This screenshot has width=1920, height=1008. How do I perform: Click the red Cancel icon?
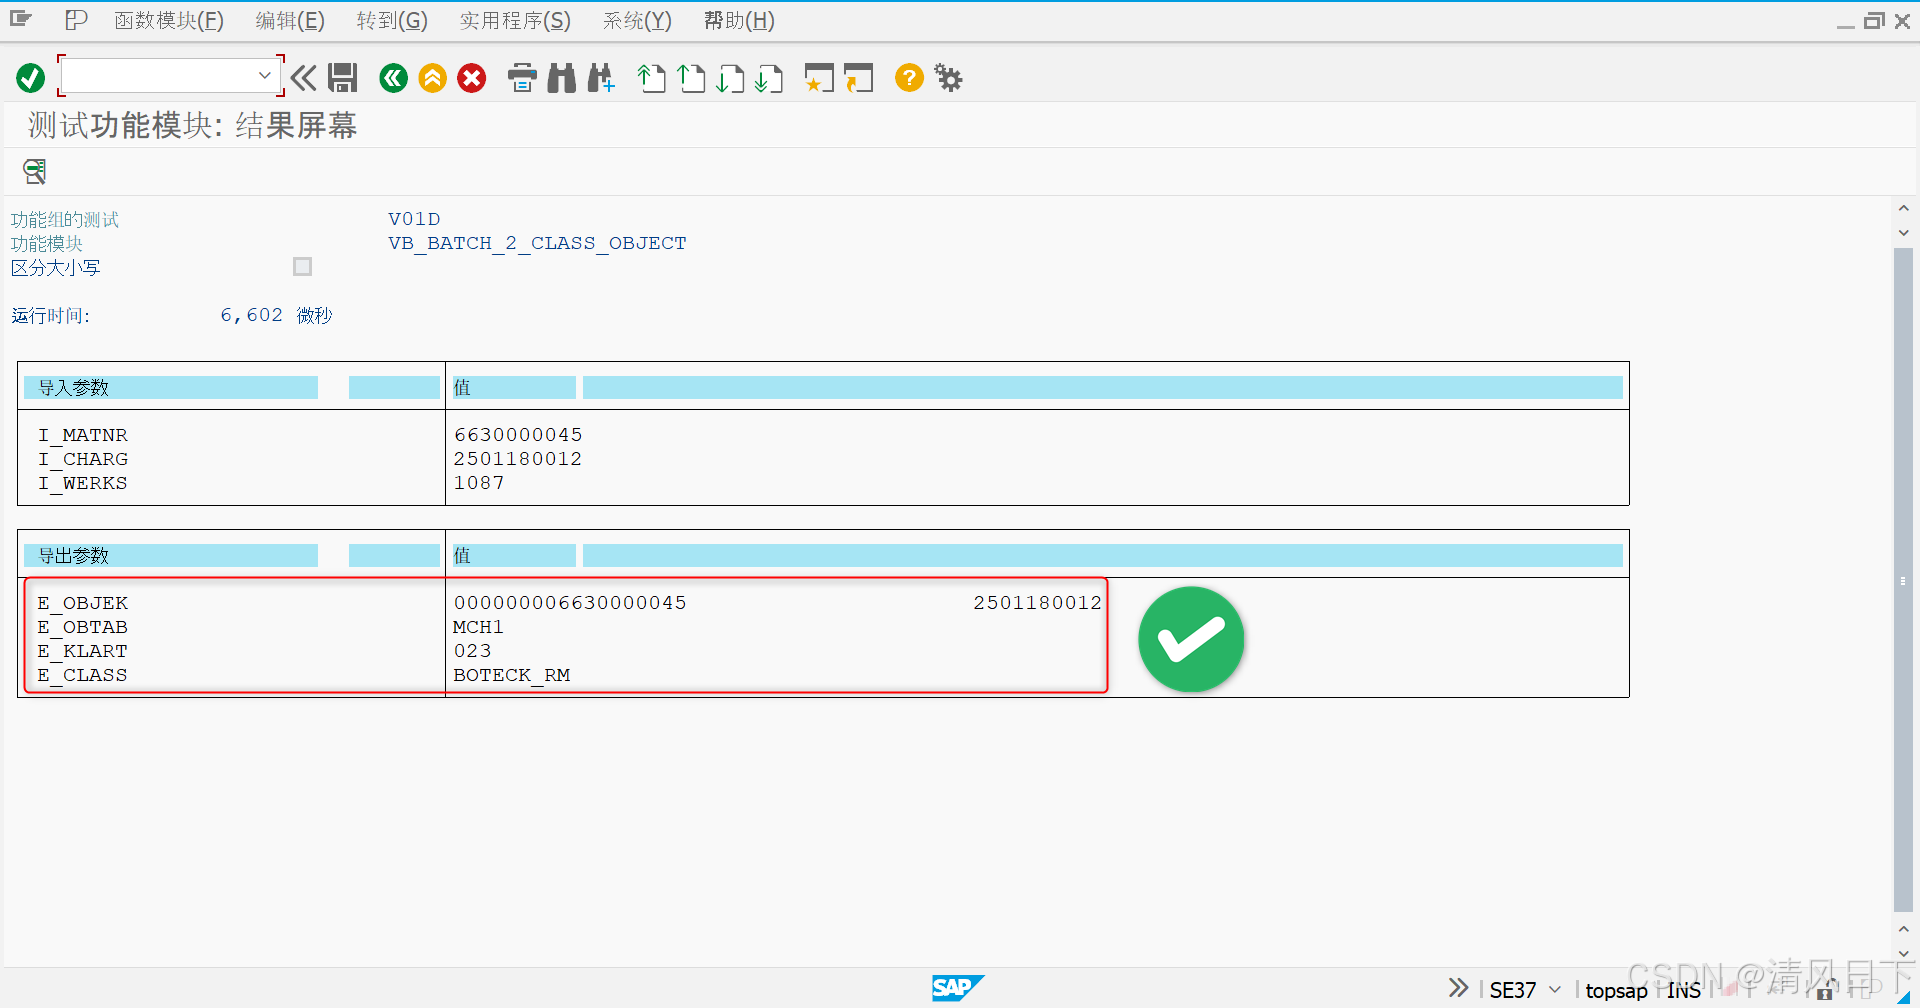[471, 77]
